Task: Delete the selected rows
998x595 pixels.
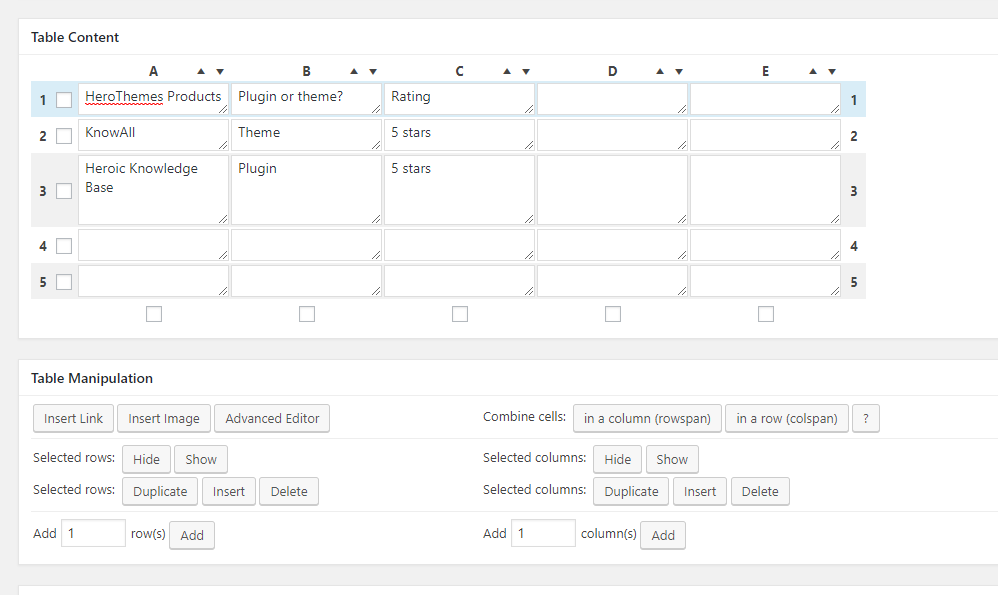Action: pos(289,491)
